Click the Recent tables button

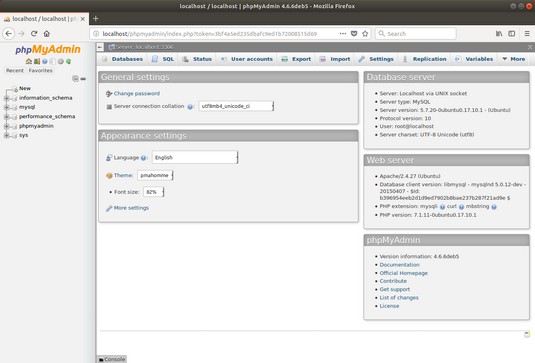click(15, 71)
